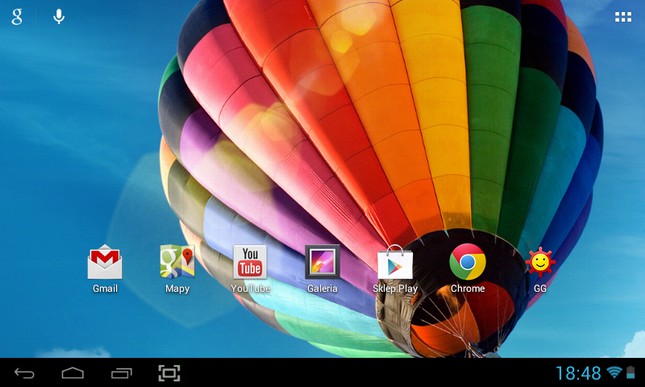Tap the 18:48 clock

coord(578,373)
